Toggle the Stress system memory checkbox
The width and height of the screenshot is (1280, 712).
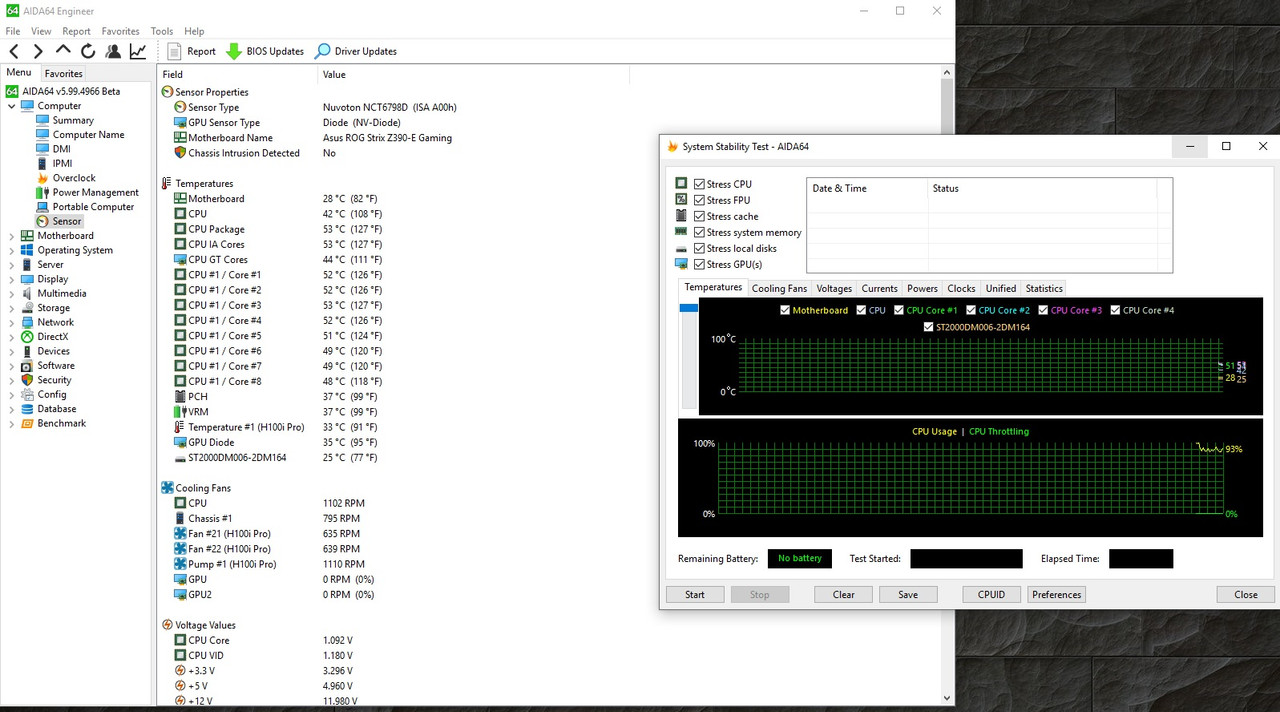(x=699, y=232)
